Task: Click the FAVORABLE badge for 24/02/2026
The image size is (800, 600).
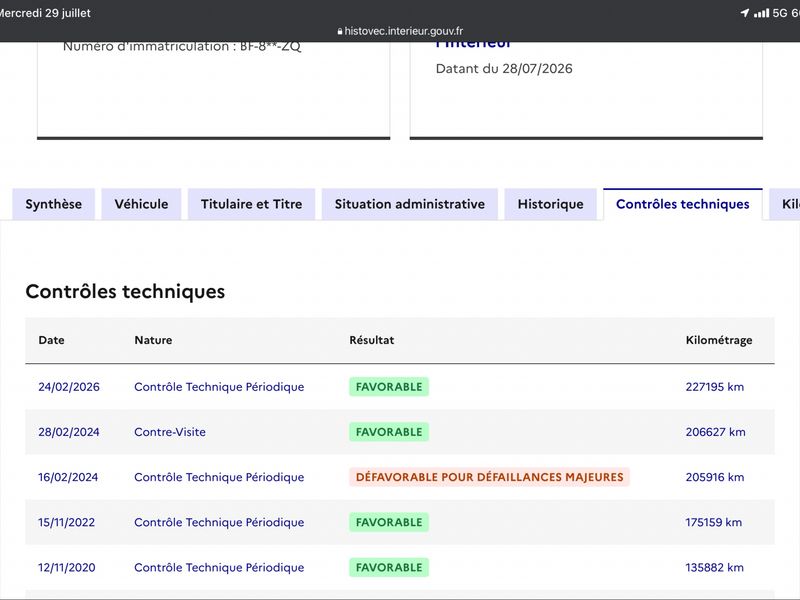Action: pyautogui.click(x=389, y=387)
